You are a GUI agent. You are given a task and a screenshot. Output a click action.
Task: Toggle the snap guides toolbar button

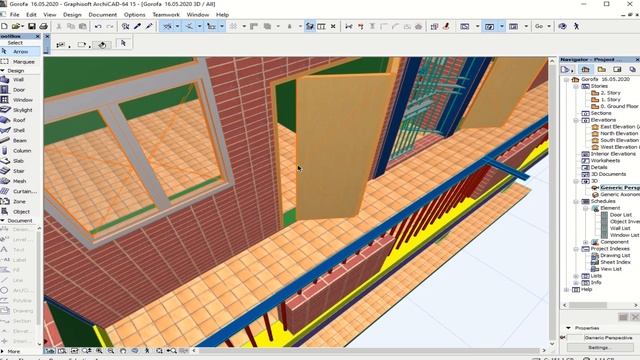click(x=189, y=26)
